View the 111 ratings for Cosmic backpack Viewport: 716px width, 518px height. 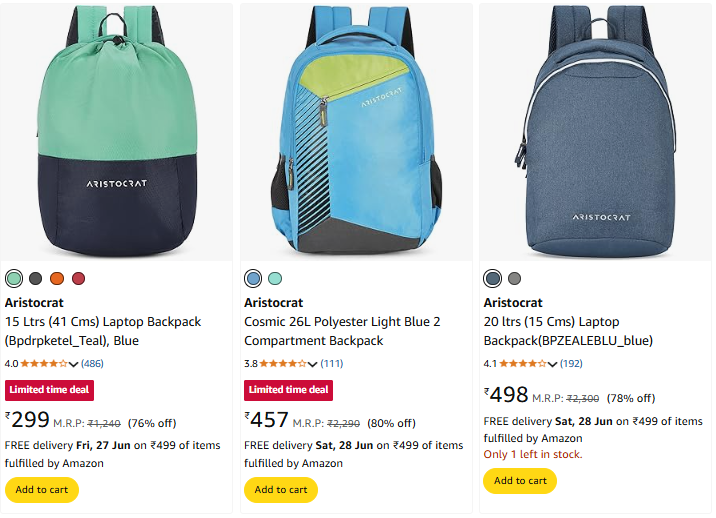[x=331, y=364]
